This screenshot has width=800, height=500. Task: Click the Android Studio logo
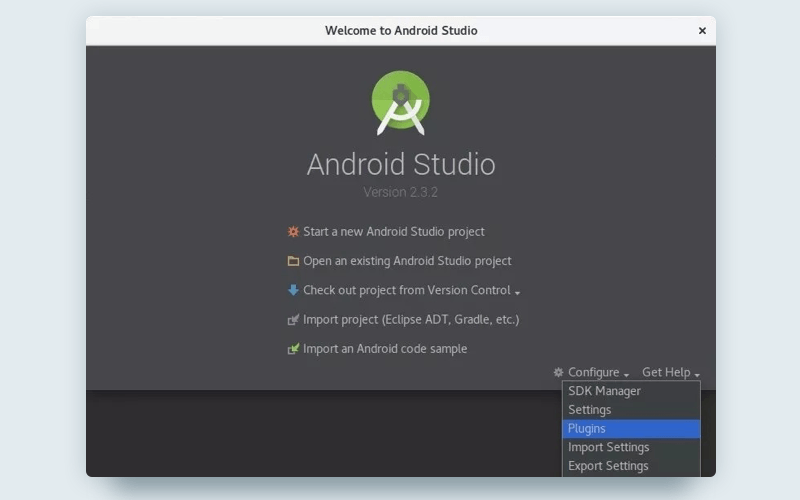point(401,103)
